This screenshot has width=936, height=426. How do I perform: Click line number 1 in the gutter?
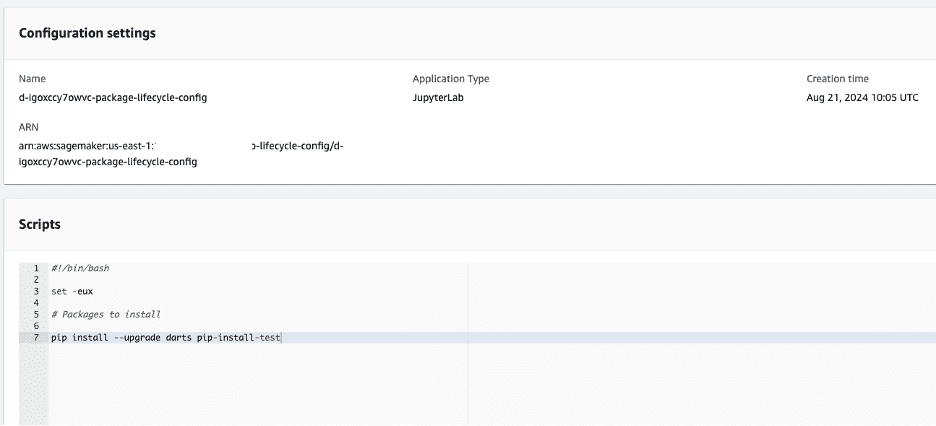tap(36, 268)
